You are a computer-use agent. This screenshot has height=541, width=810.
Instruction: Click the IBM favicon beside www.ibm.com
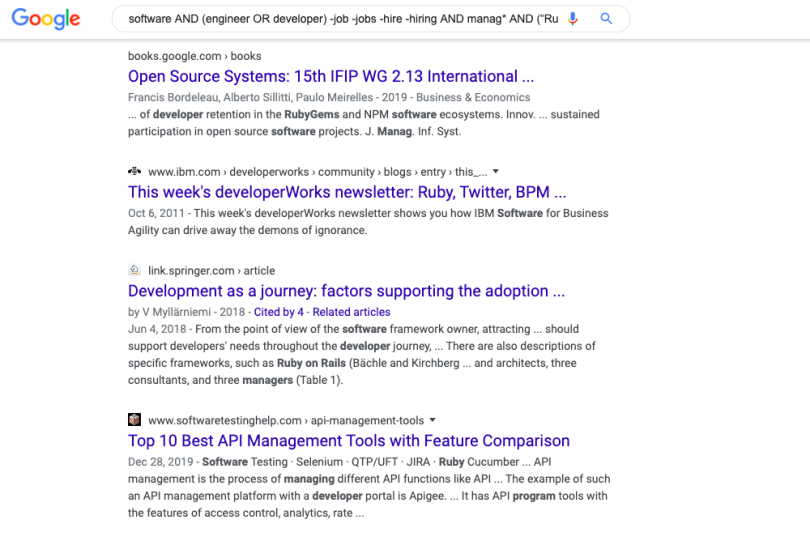click(x=134, y=172)
